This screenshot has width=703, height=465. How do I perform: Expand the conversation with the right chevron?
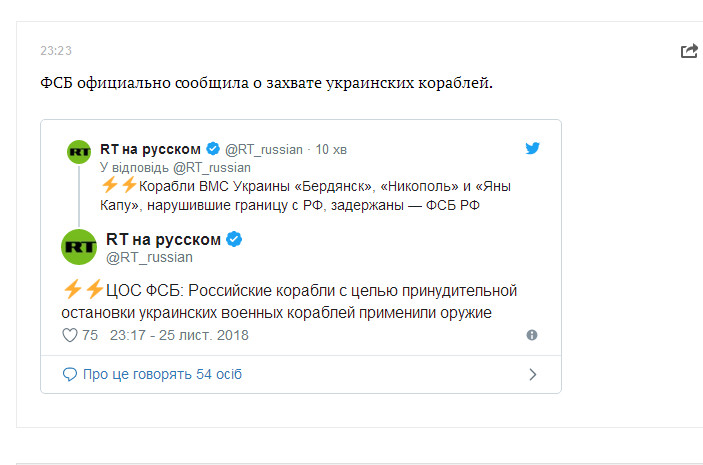(532, 375)
